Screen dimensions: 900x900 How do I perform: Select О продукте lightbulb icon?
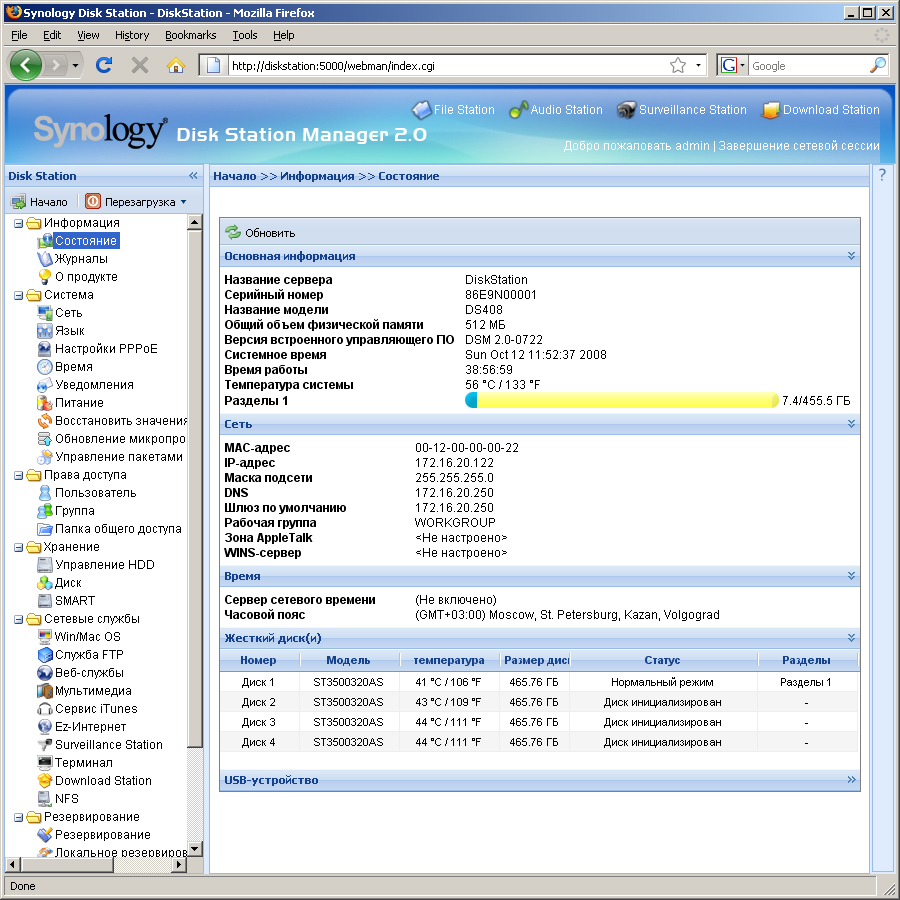pos(45,277)
